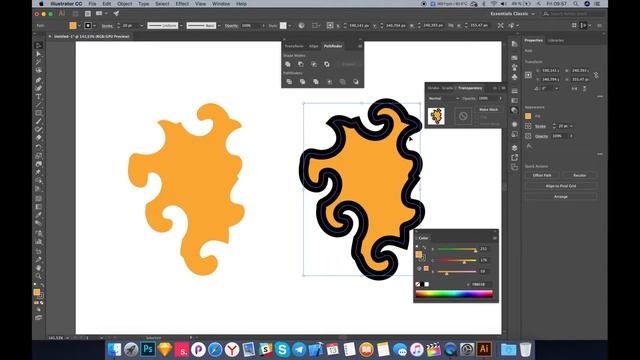This screenshot has width=640, height=360.
Task: Click the Trim pathfinder icon
Action: (x=302, y=82)
